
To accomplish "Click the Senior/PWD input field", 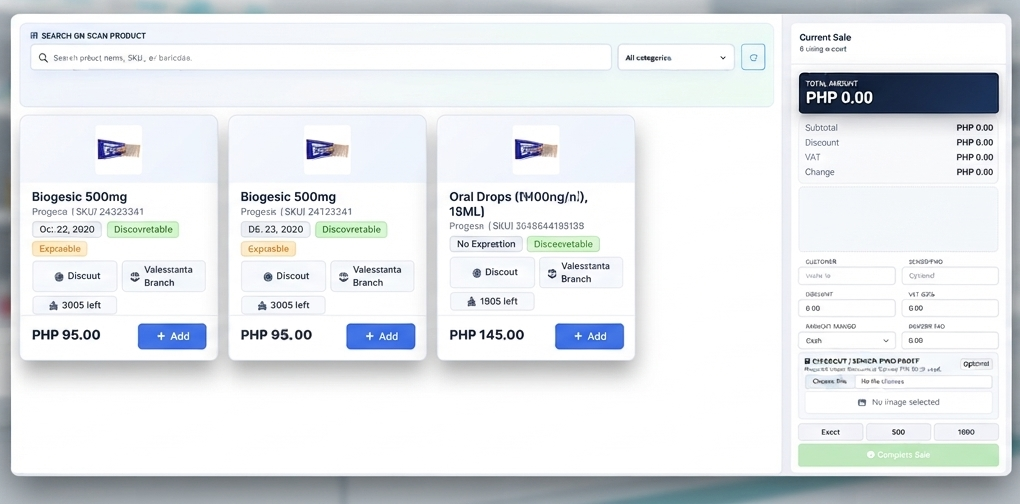I will tap(950, 276).
